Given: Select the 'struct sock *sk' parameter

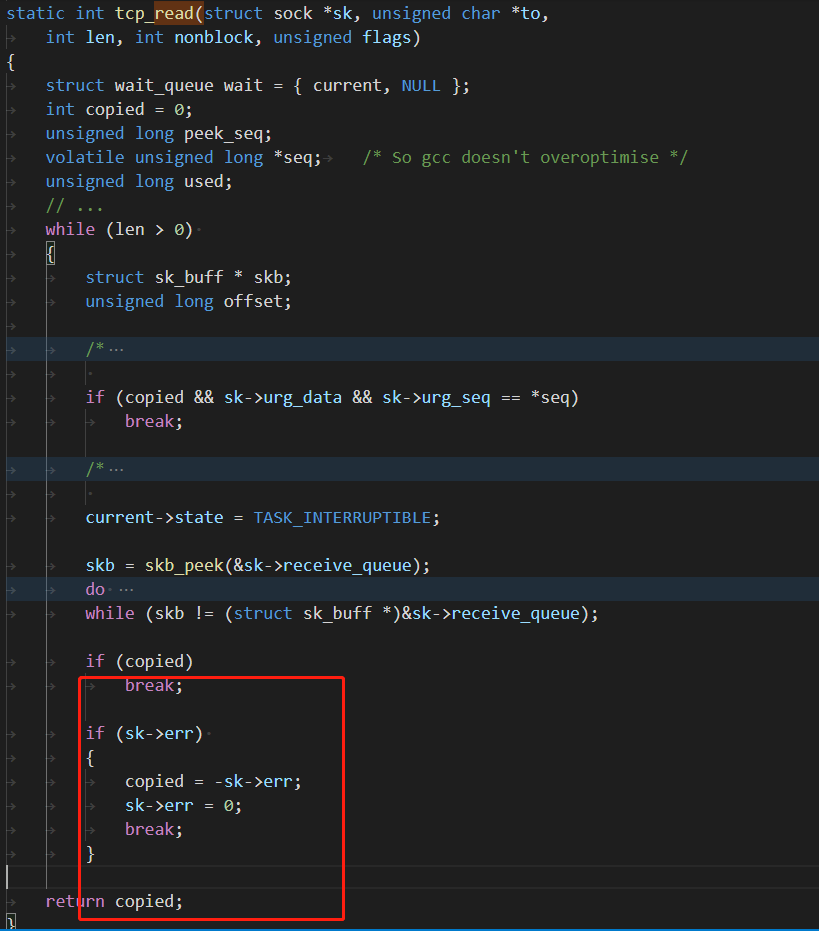Looking at the screenshot, I should (x=279, y=13).
